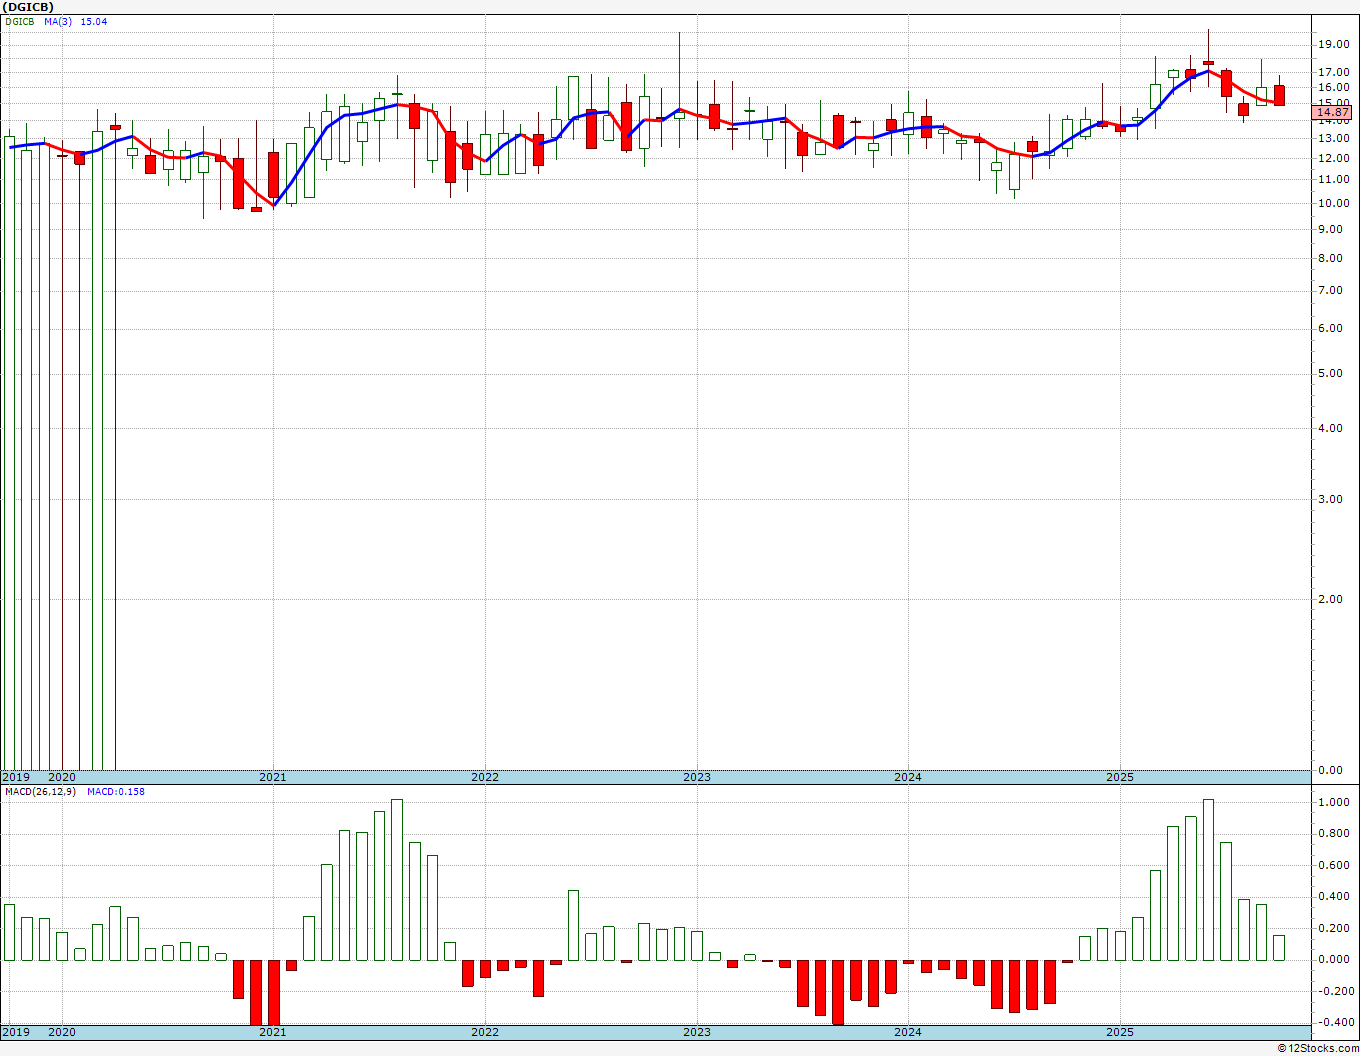Click the 7.00 price axis label
Screen dimensions: 1360x1056
click(x=1330, y=291)
